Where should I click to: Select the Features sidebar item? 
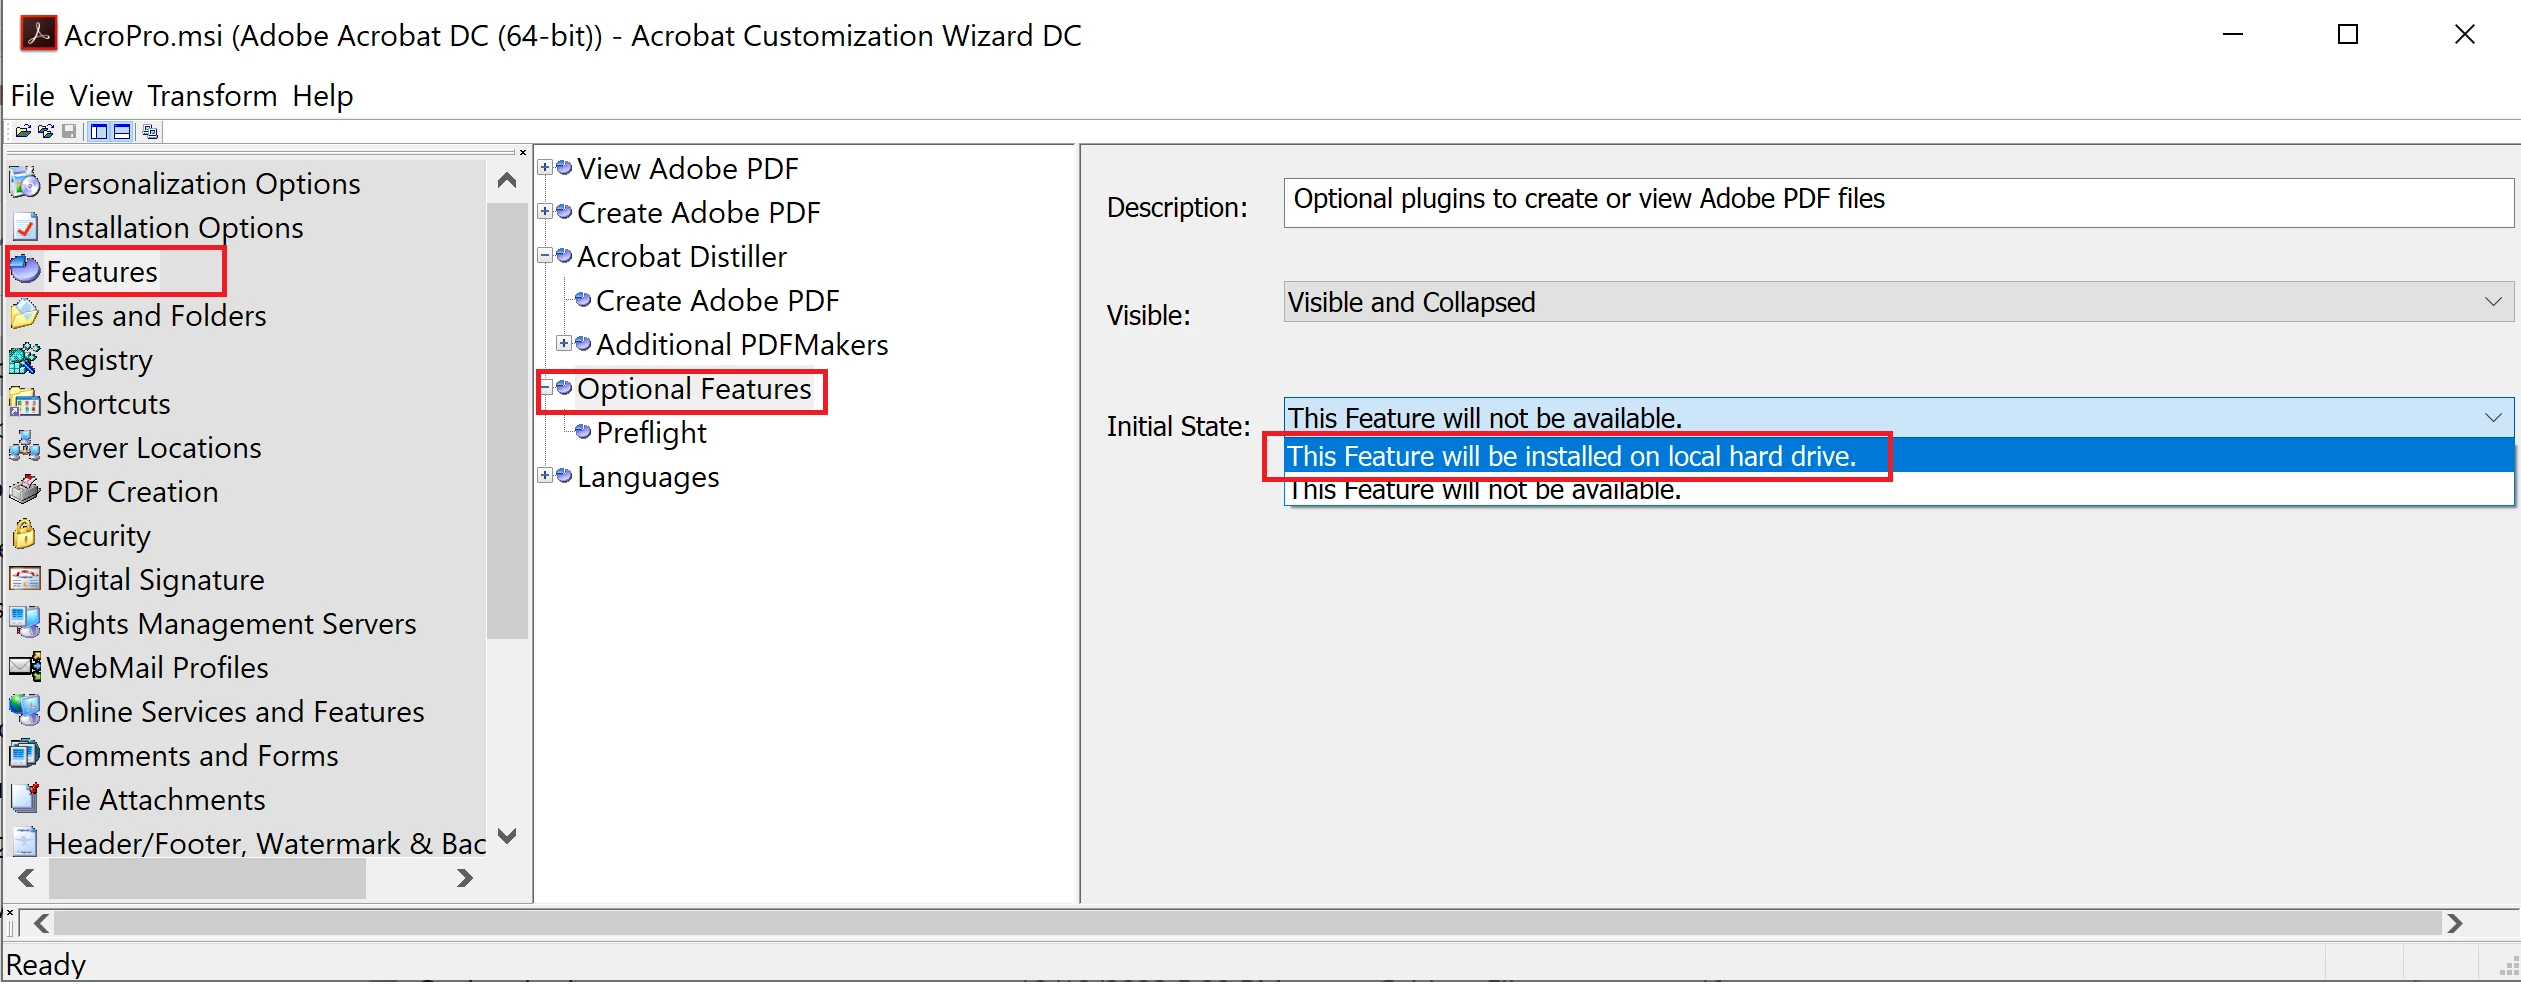coord(101,271)
